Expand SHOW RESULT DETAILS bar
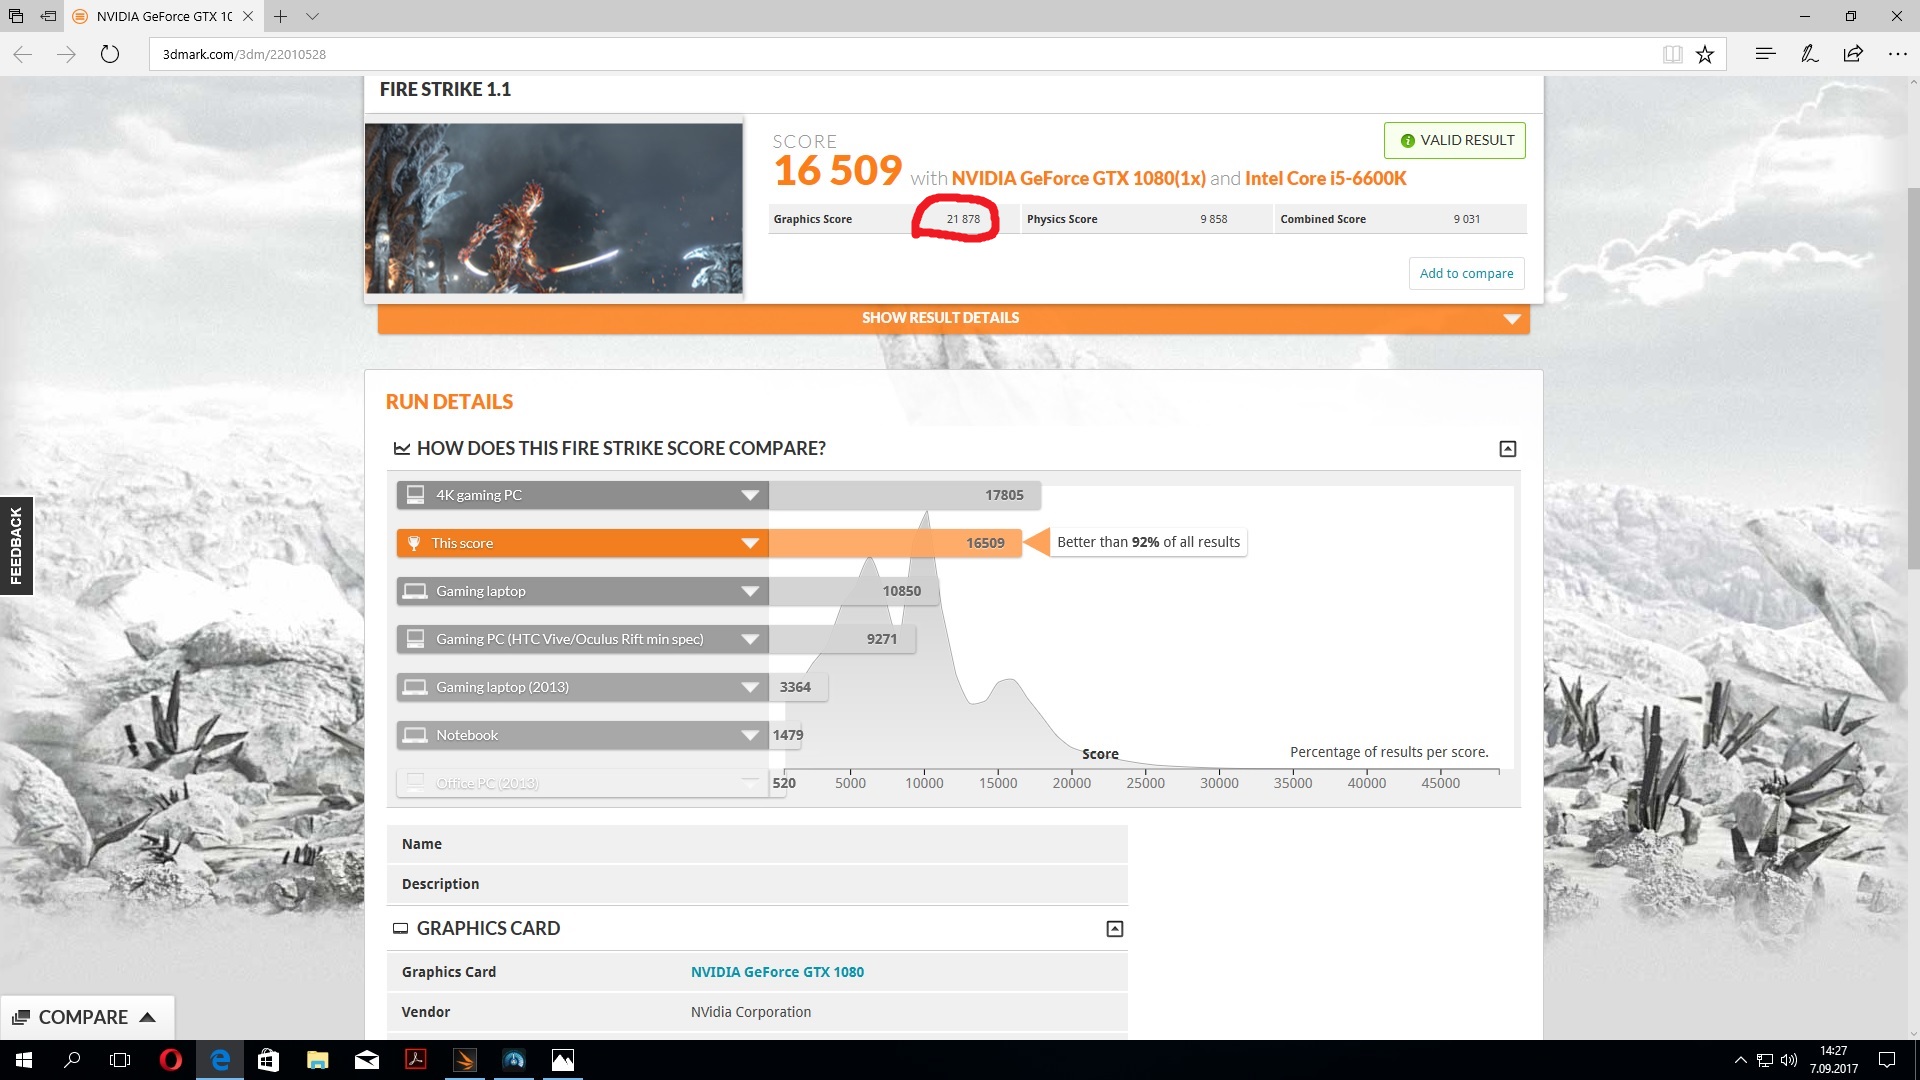The width and height of the screenshot is (1920, 1080). 954,318
